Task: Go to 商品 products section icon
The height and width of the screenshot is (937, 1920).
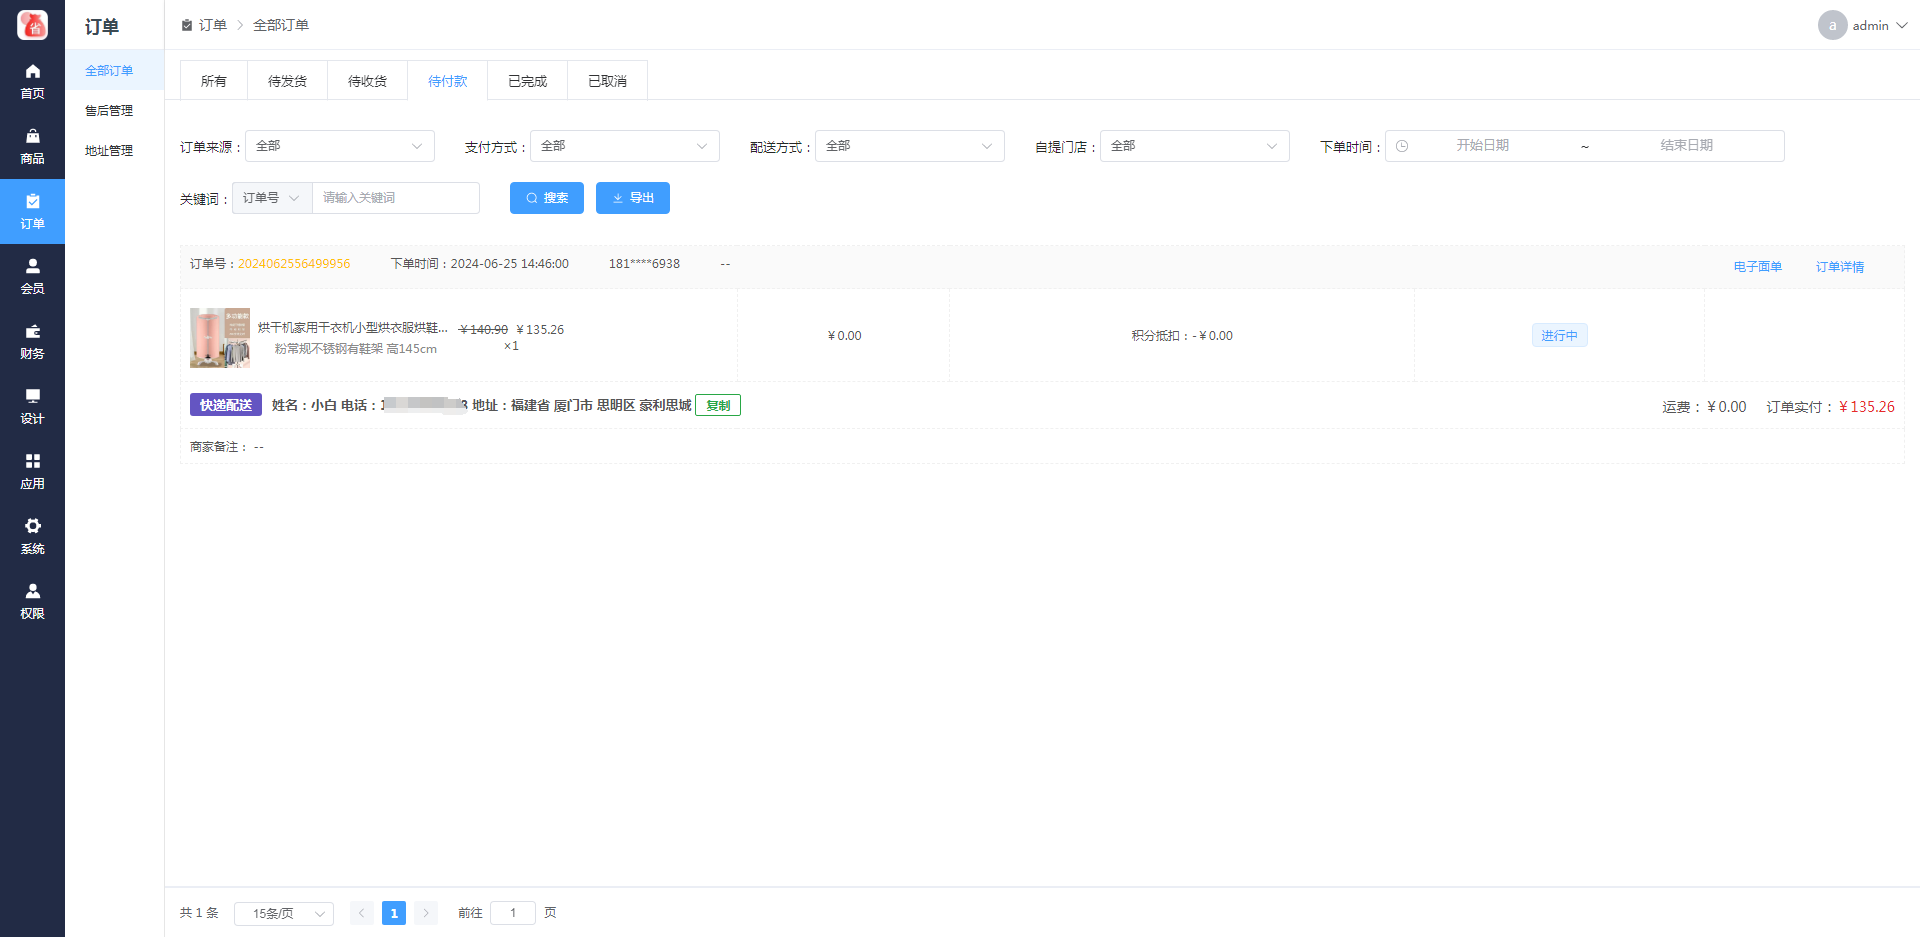Action: coord(32,137)
